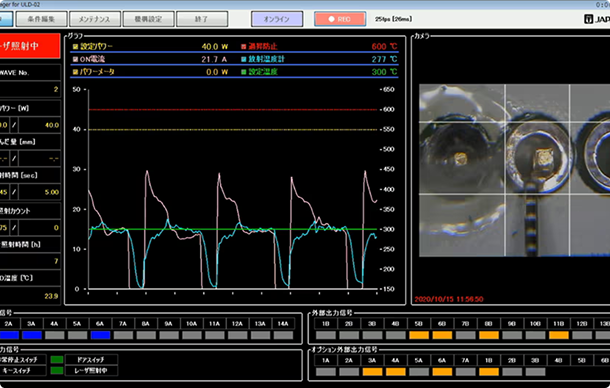Click the 終了 exit button
The height and width of the screenshot is (388, 610).
[x=202, y=19]
